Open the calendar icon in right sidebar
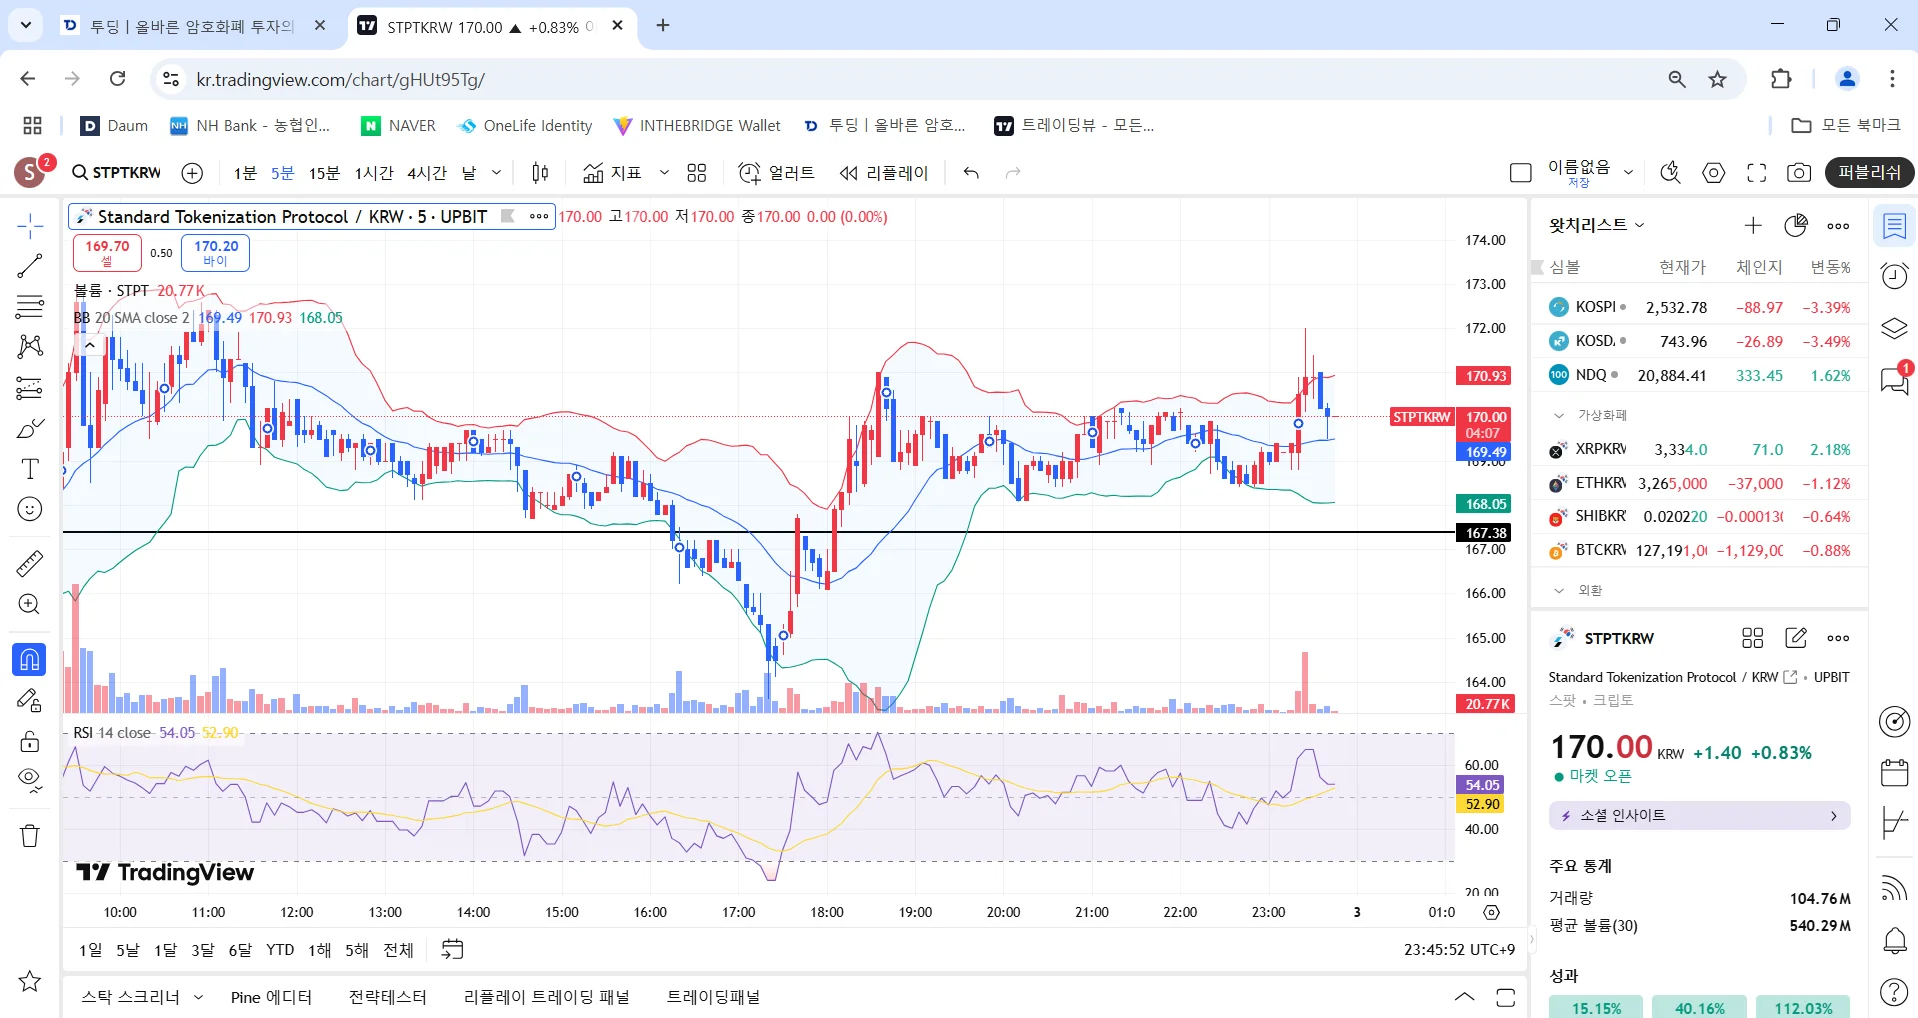The image size is (1918, 1018). [1894, 772]
